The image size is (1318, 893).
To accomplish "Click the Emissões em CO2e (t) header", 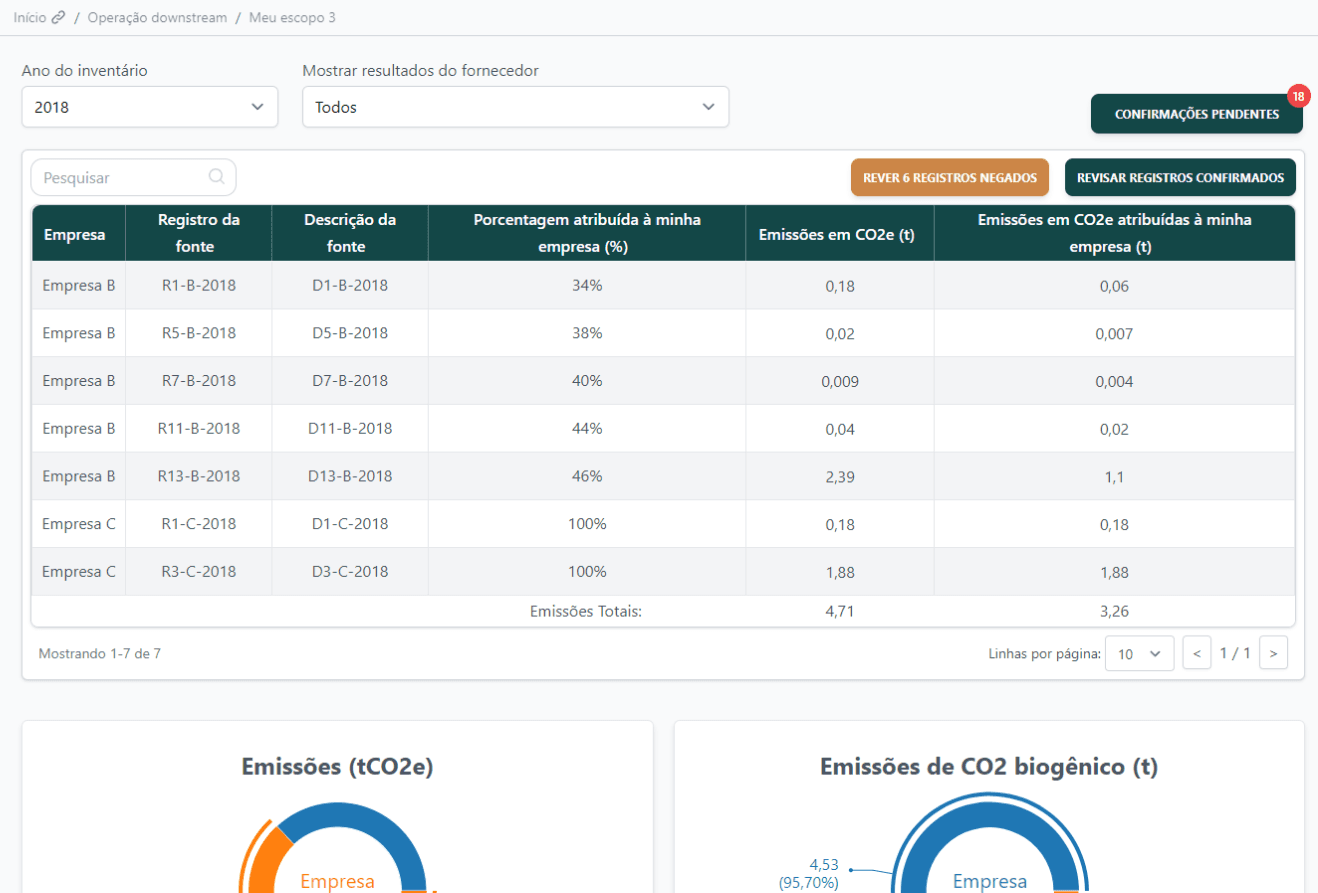I will tap(840, 234).
